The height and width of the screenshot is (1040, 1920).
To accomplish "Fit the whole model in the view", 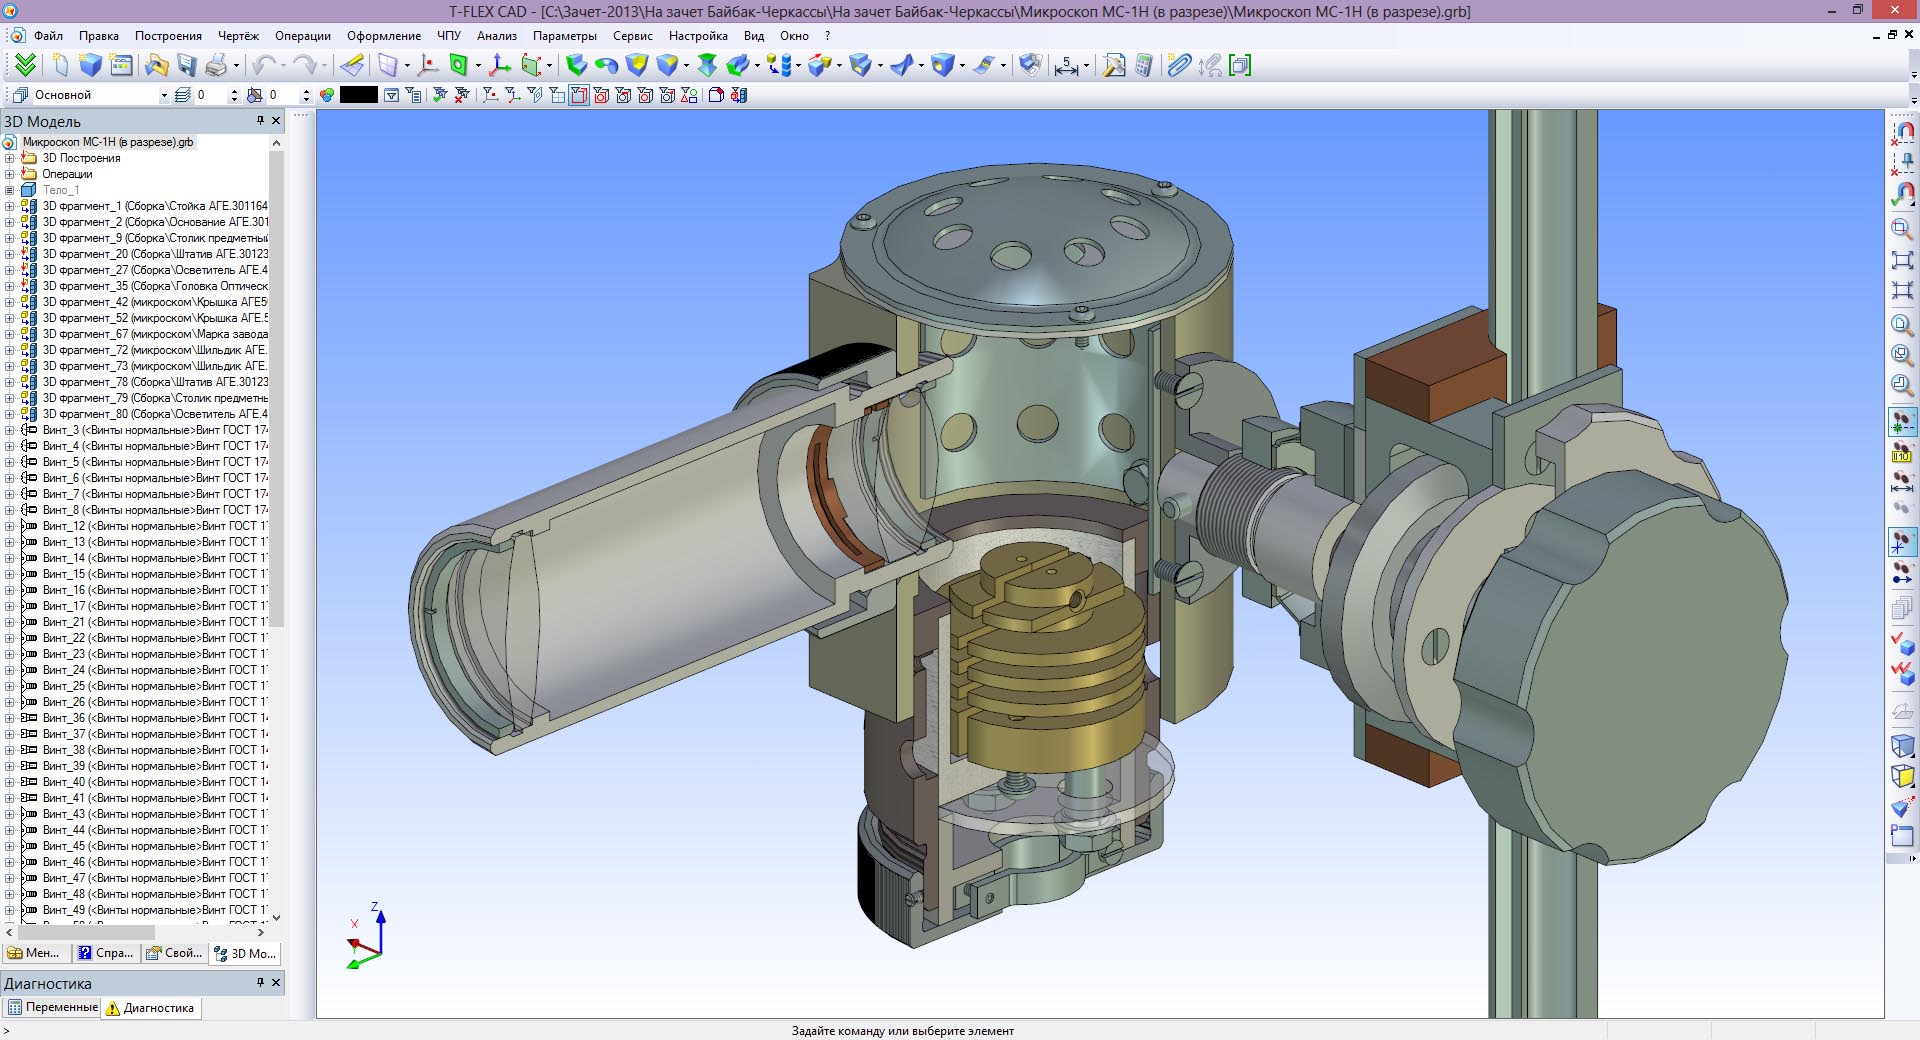I will 1902,259.
